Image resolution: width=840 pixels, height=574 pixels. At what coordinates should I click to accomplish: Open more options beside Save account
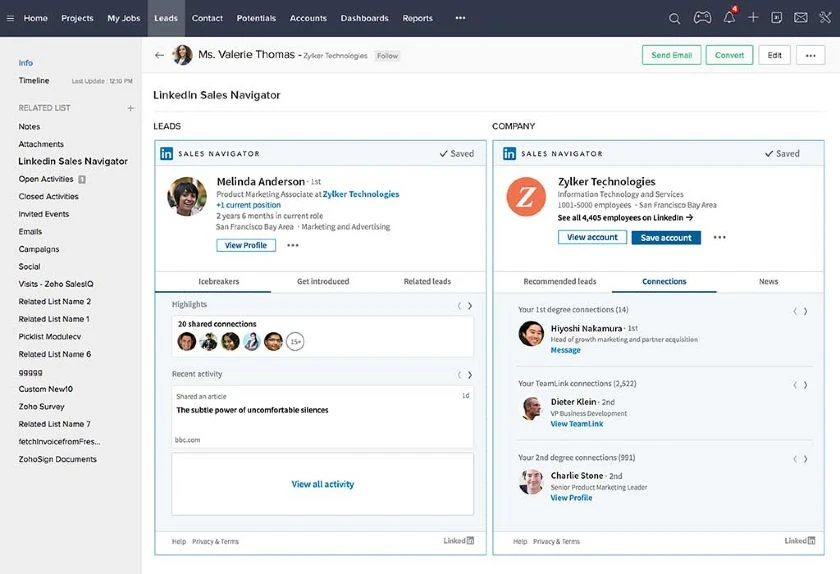pos(719,237)
